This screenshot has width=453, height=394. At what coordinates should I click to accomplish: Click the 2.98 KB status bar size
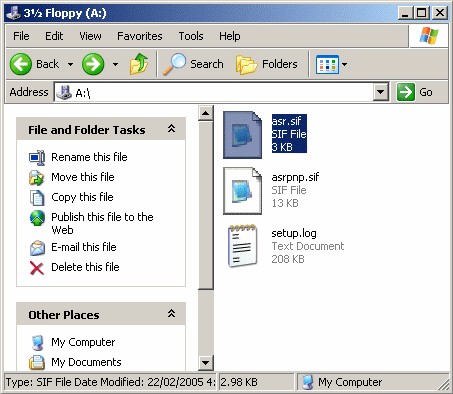(239, 382)
